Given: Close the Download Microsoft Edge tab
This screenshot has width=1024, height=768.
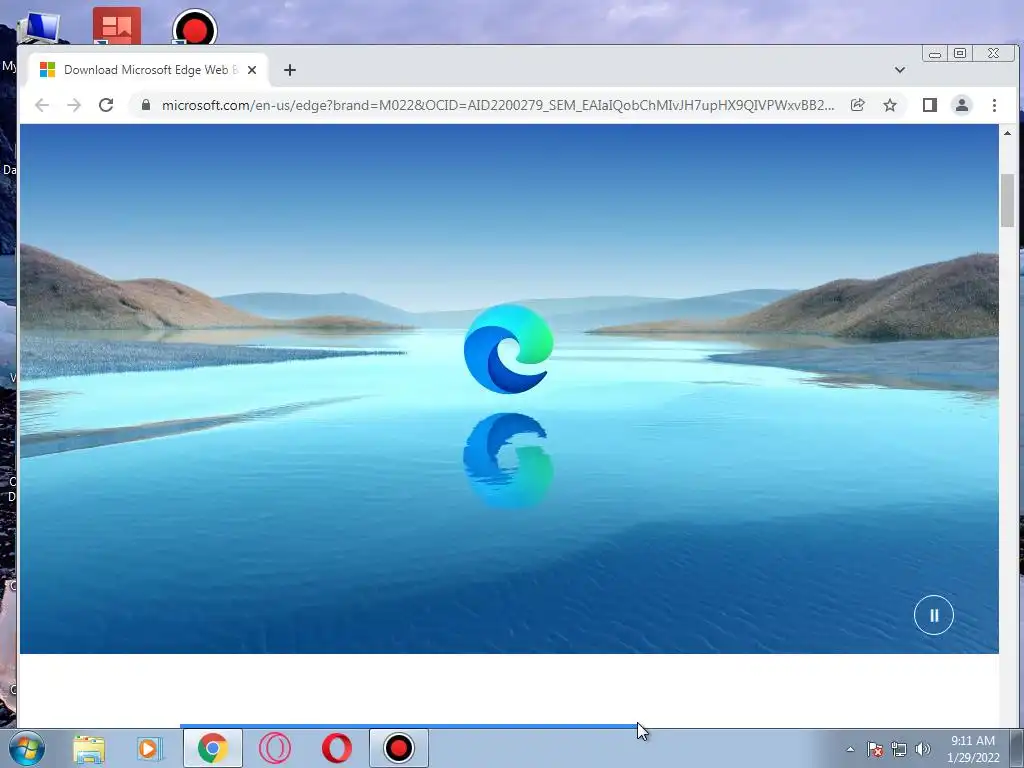Looking at the screenshot, I should tap(252, 70).
